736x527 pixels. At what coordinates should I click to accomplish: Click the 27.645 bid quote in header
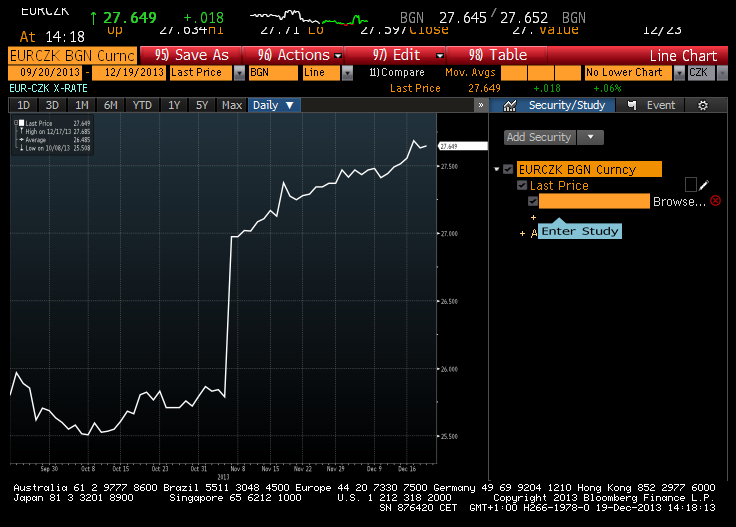(463, 18)
